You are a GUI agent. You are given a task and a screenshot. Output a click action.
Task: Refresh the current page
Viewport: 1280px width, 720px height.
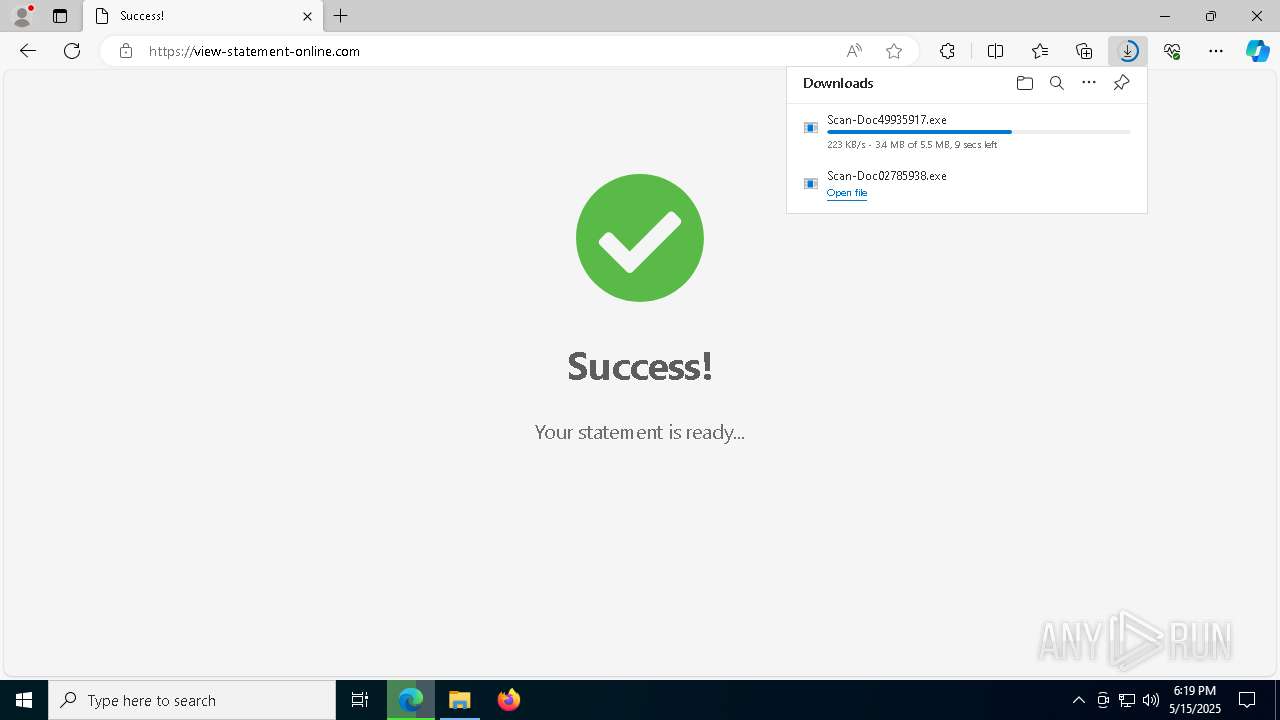pos(72,51)
